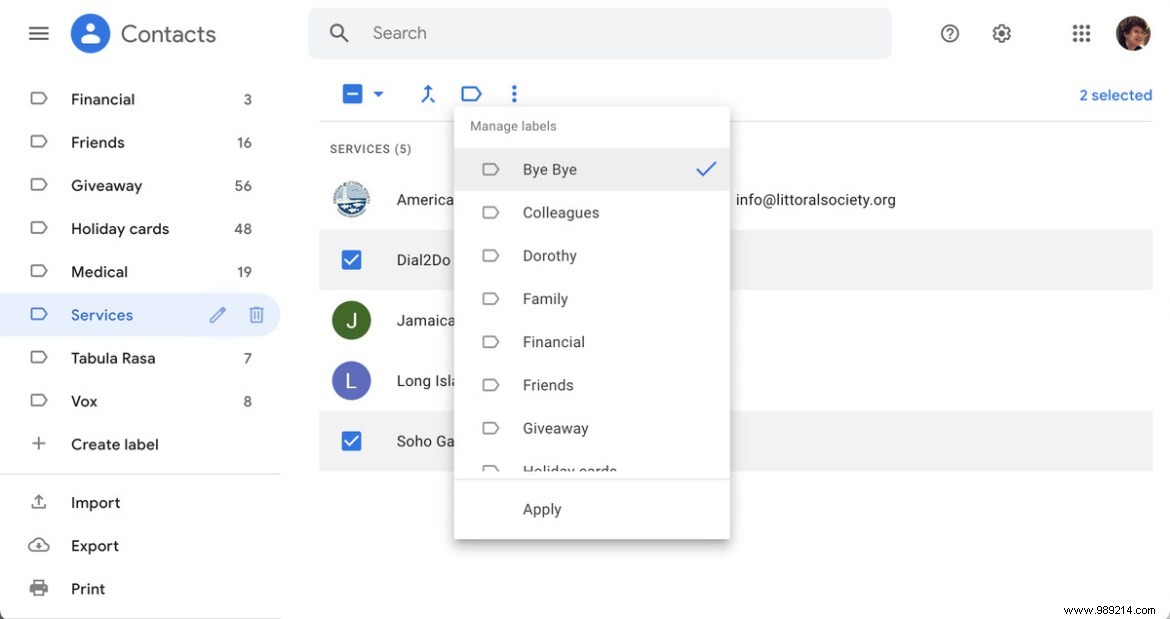The height and width of the screenshot is (619, 1170).
Task: Deselect the Soho contact checkbox
Action: click(351, 440)
